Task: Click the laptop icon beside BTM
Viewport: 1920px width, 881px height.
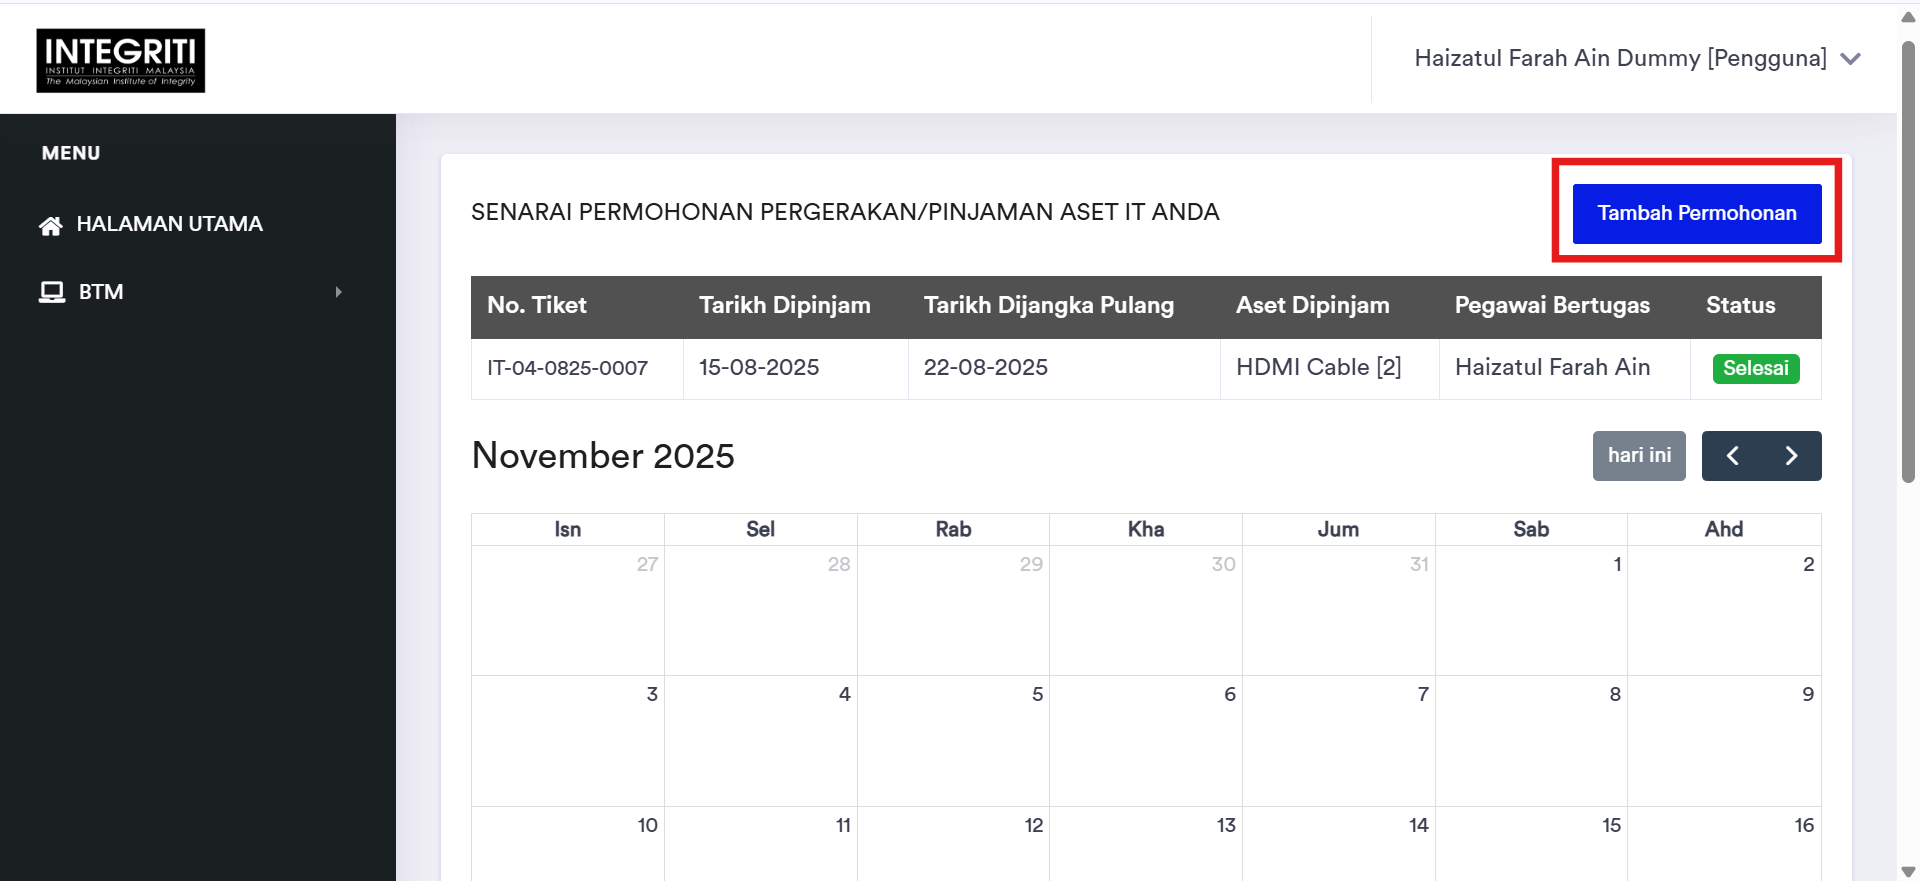Action: (51, 292)
